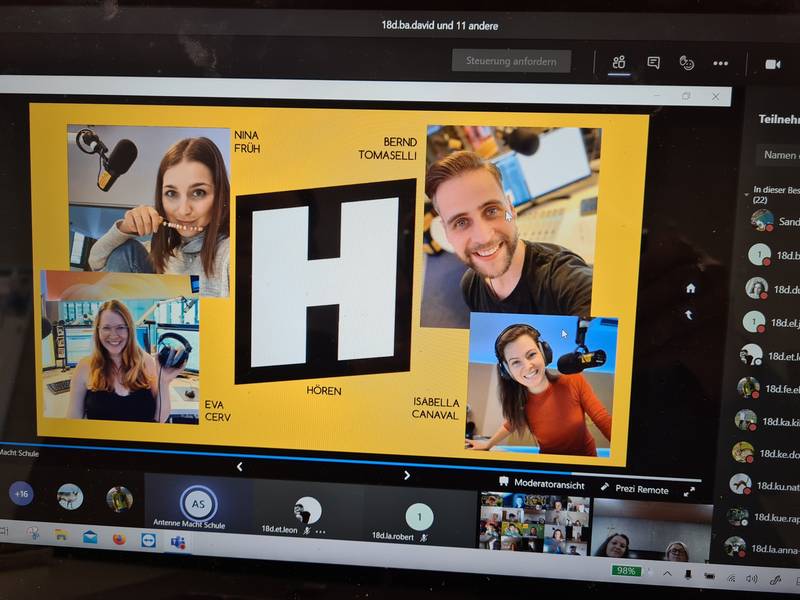
Task: Select participant starting 18d.du in list
Action: point(771,289)
